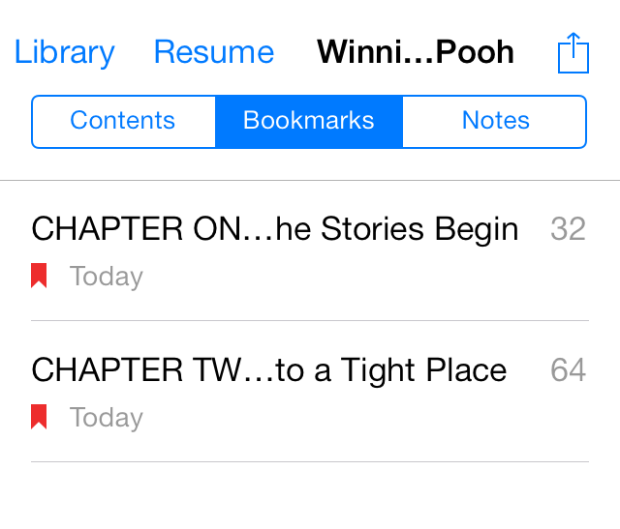Click page number 64

click(568, 370)
